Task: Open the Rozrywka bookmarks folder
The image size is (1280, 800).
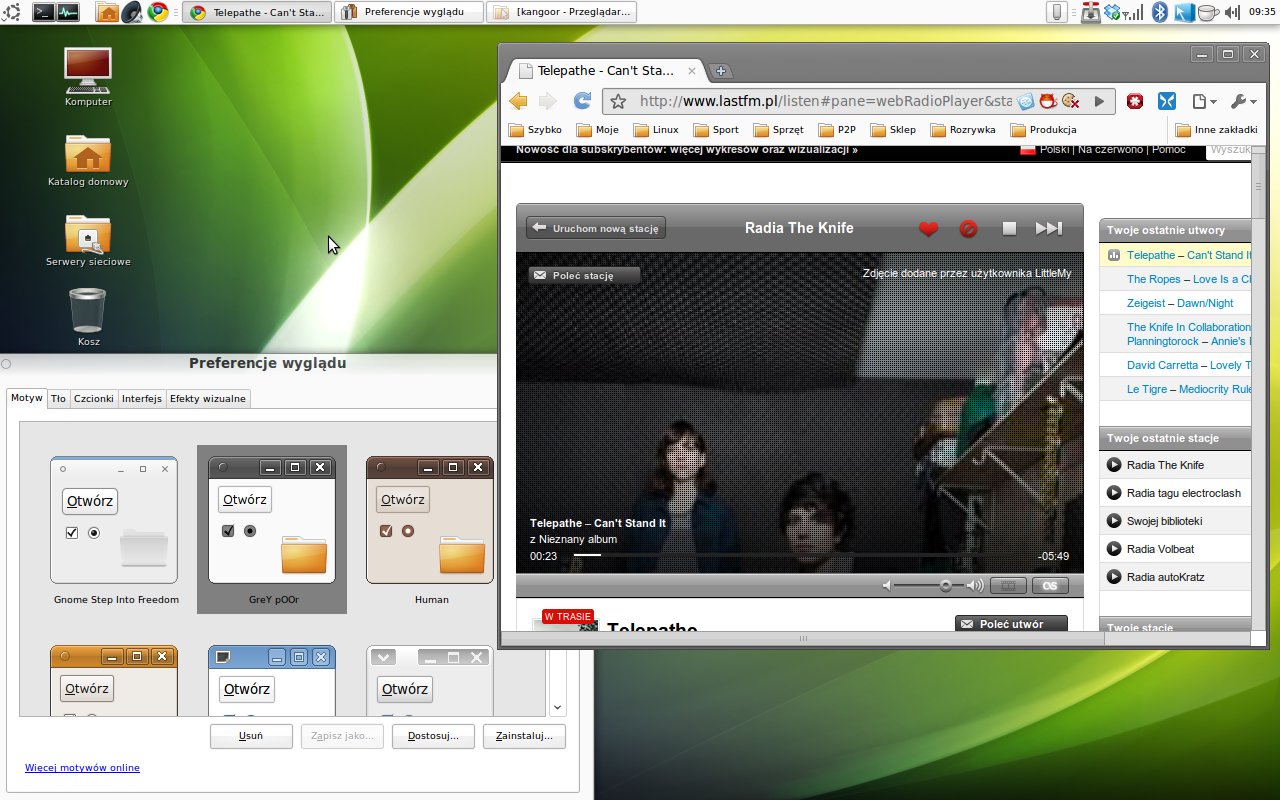Action: [963, 130]
